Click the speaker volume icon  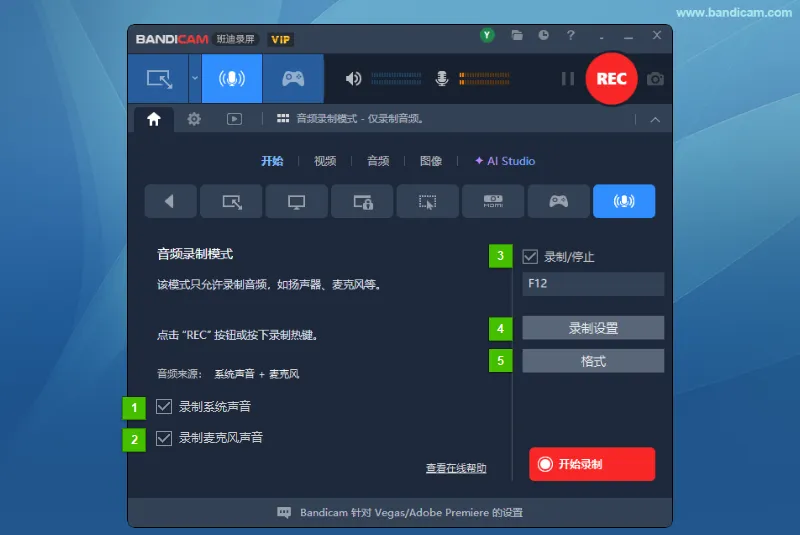coord(353,79)
